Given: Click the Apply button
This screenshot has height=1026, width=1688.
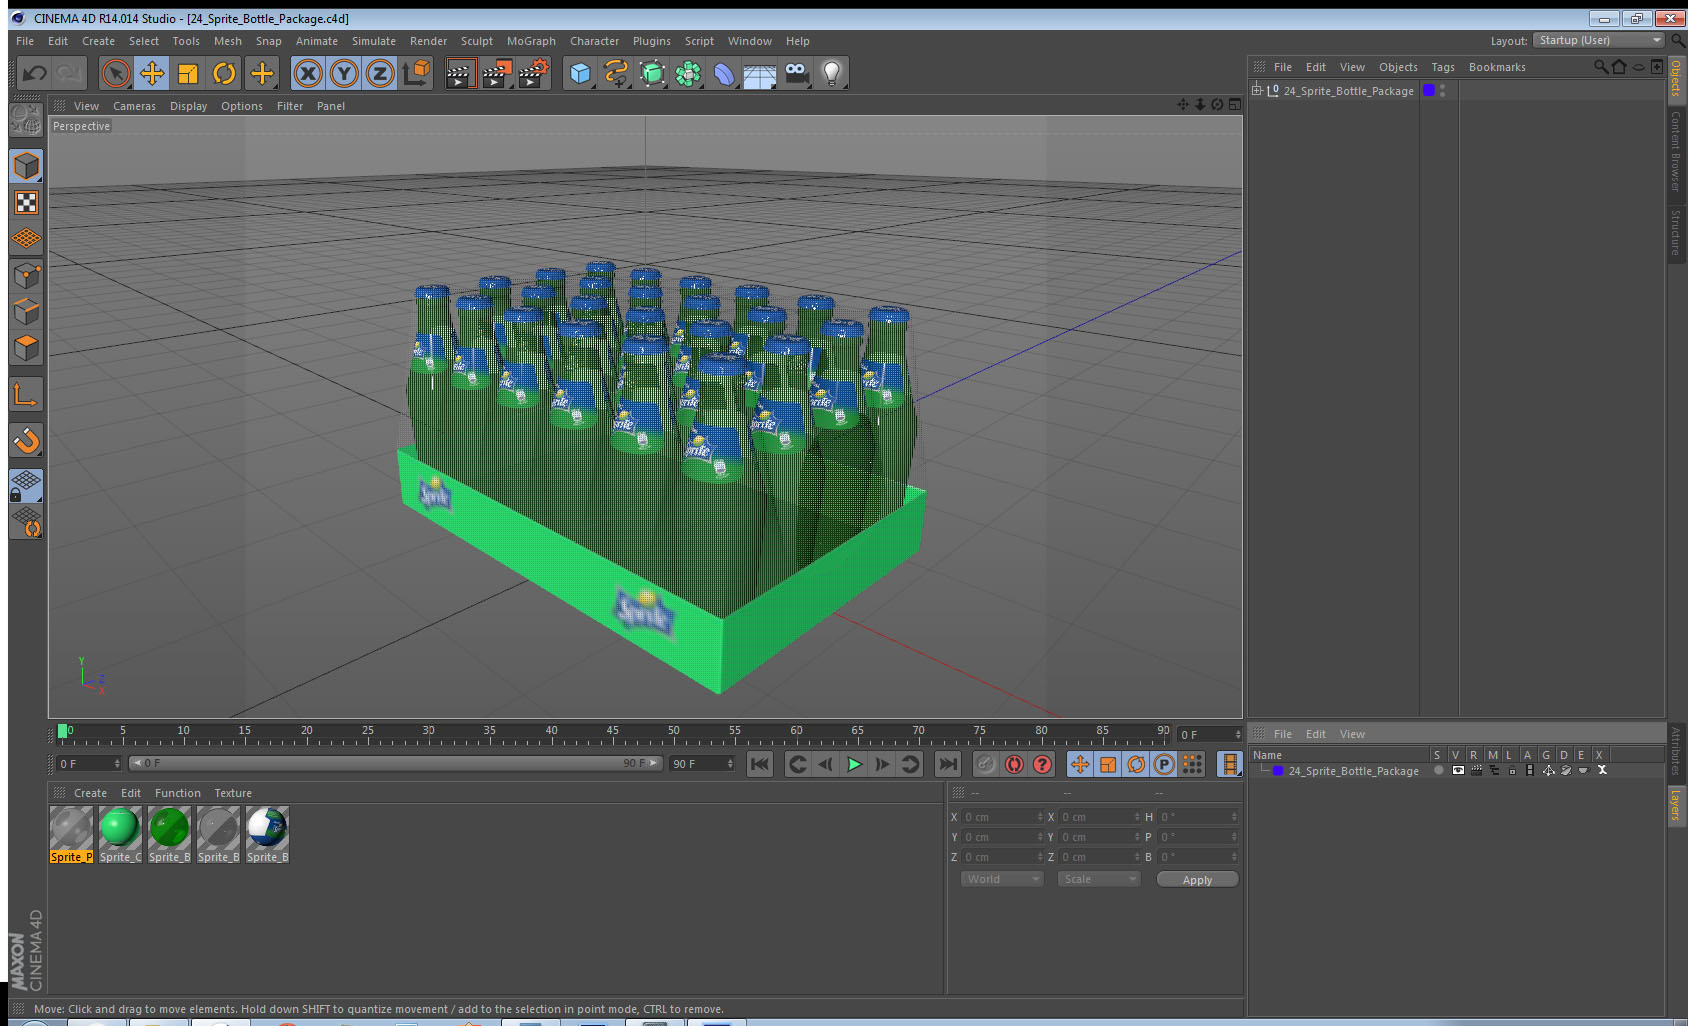Looking at the screenshot, I should [x=1197, y=880].
